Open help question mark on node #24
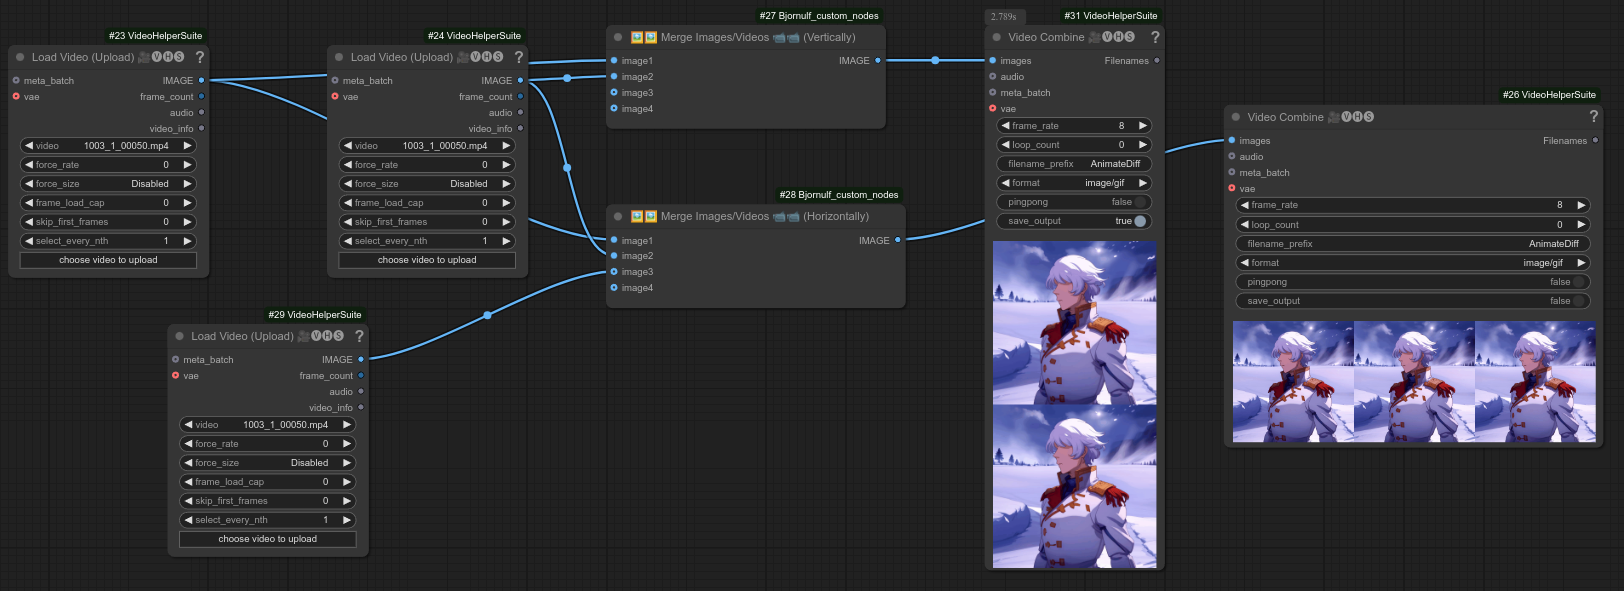The height and width of the screenshot is (591, 1624). 518,57
